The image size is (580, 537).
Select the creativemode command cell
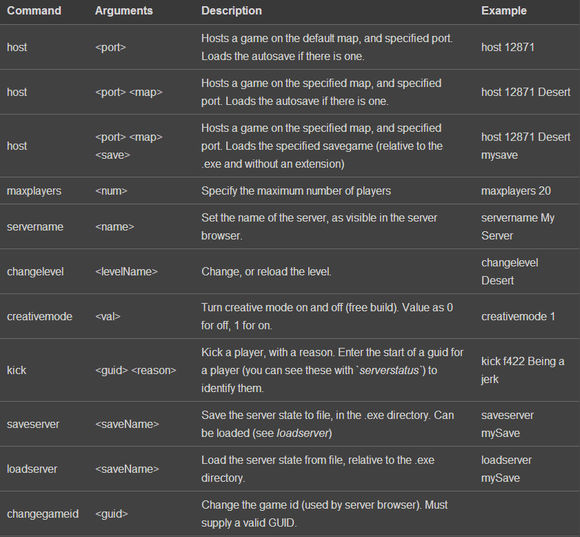(x=40, y=317)
